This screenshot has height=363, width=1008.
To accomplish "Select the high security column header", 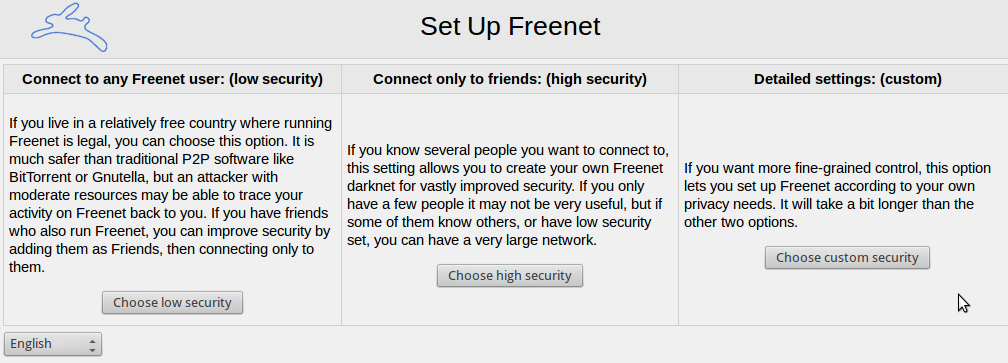I will point(510,79).
